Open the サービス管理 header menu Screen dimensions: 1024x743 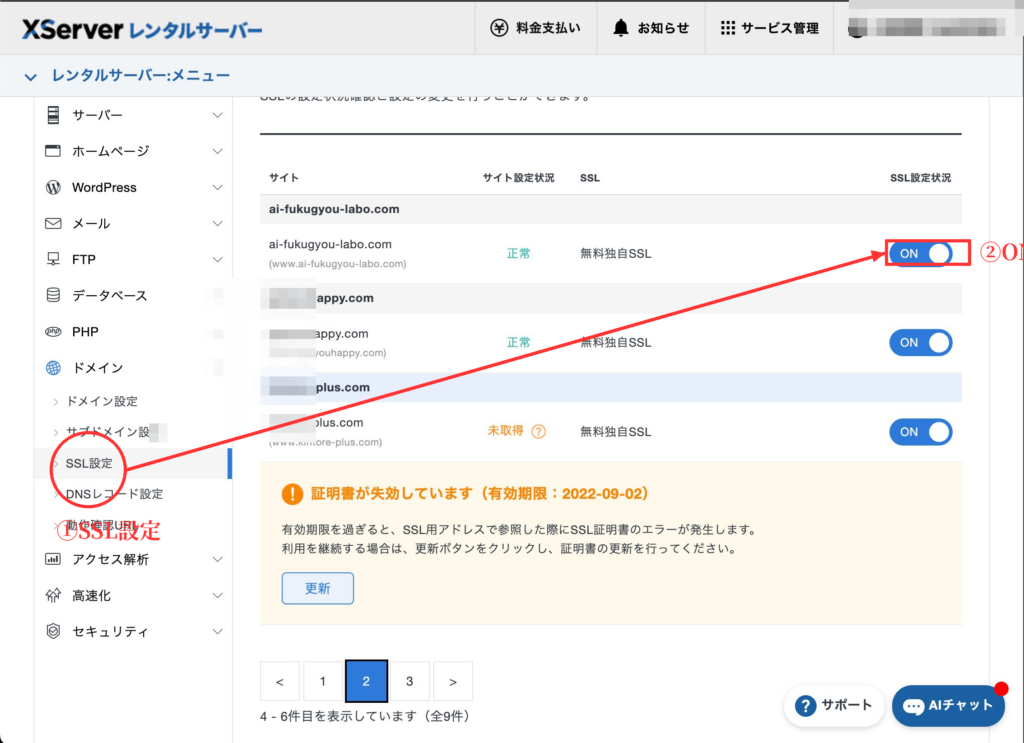(769, 28)
